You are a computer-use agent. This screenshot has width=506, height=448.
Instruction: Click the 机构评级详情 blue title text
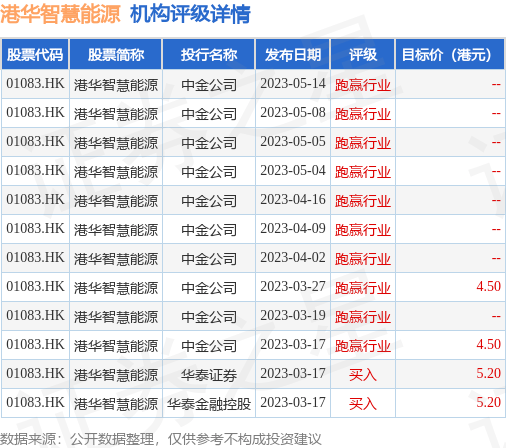[190, 14]
